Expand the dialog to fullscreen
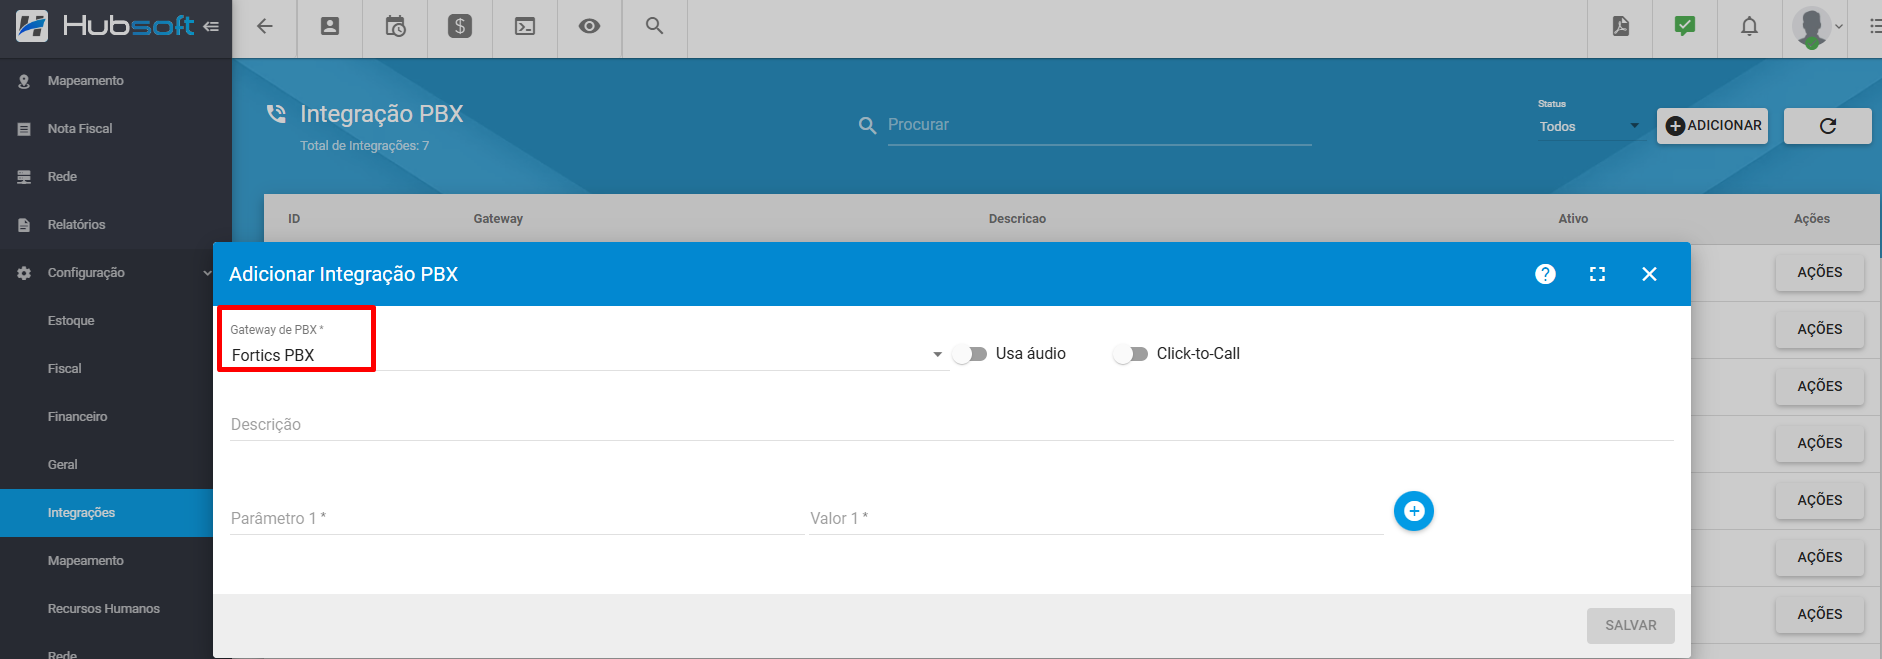Screen dimensions: 1882x659 [1597, 274]
